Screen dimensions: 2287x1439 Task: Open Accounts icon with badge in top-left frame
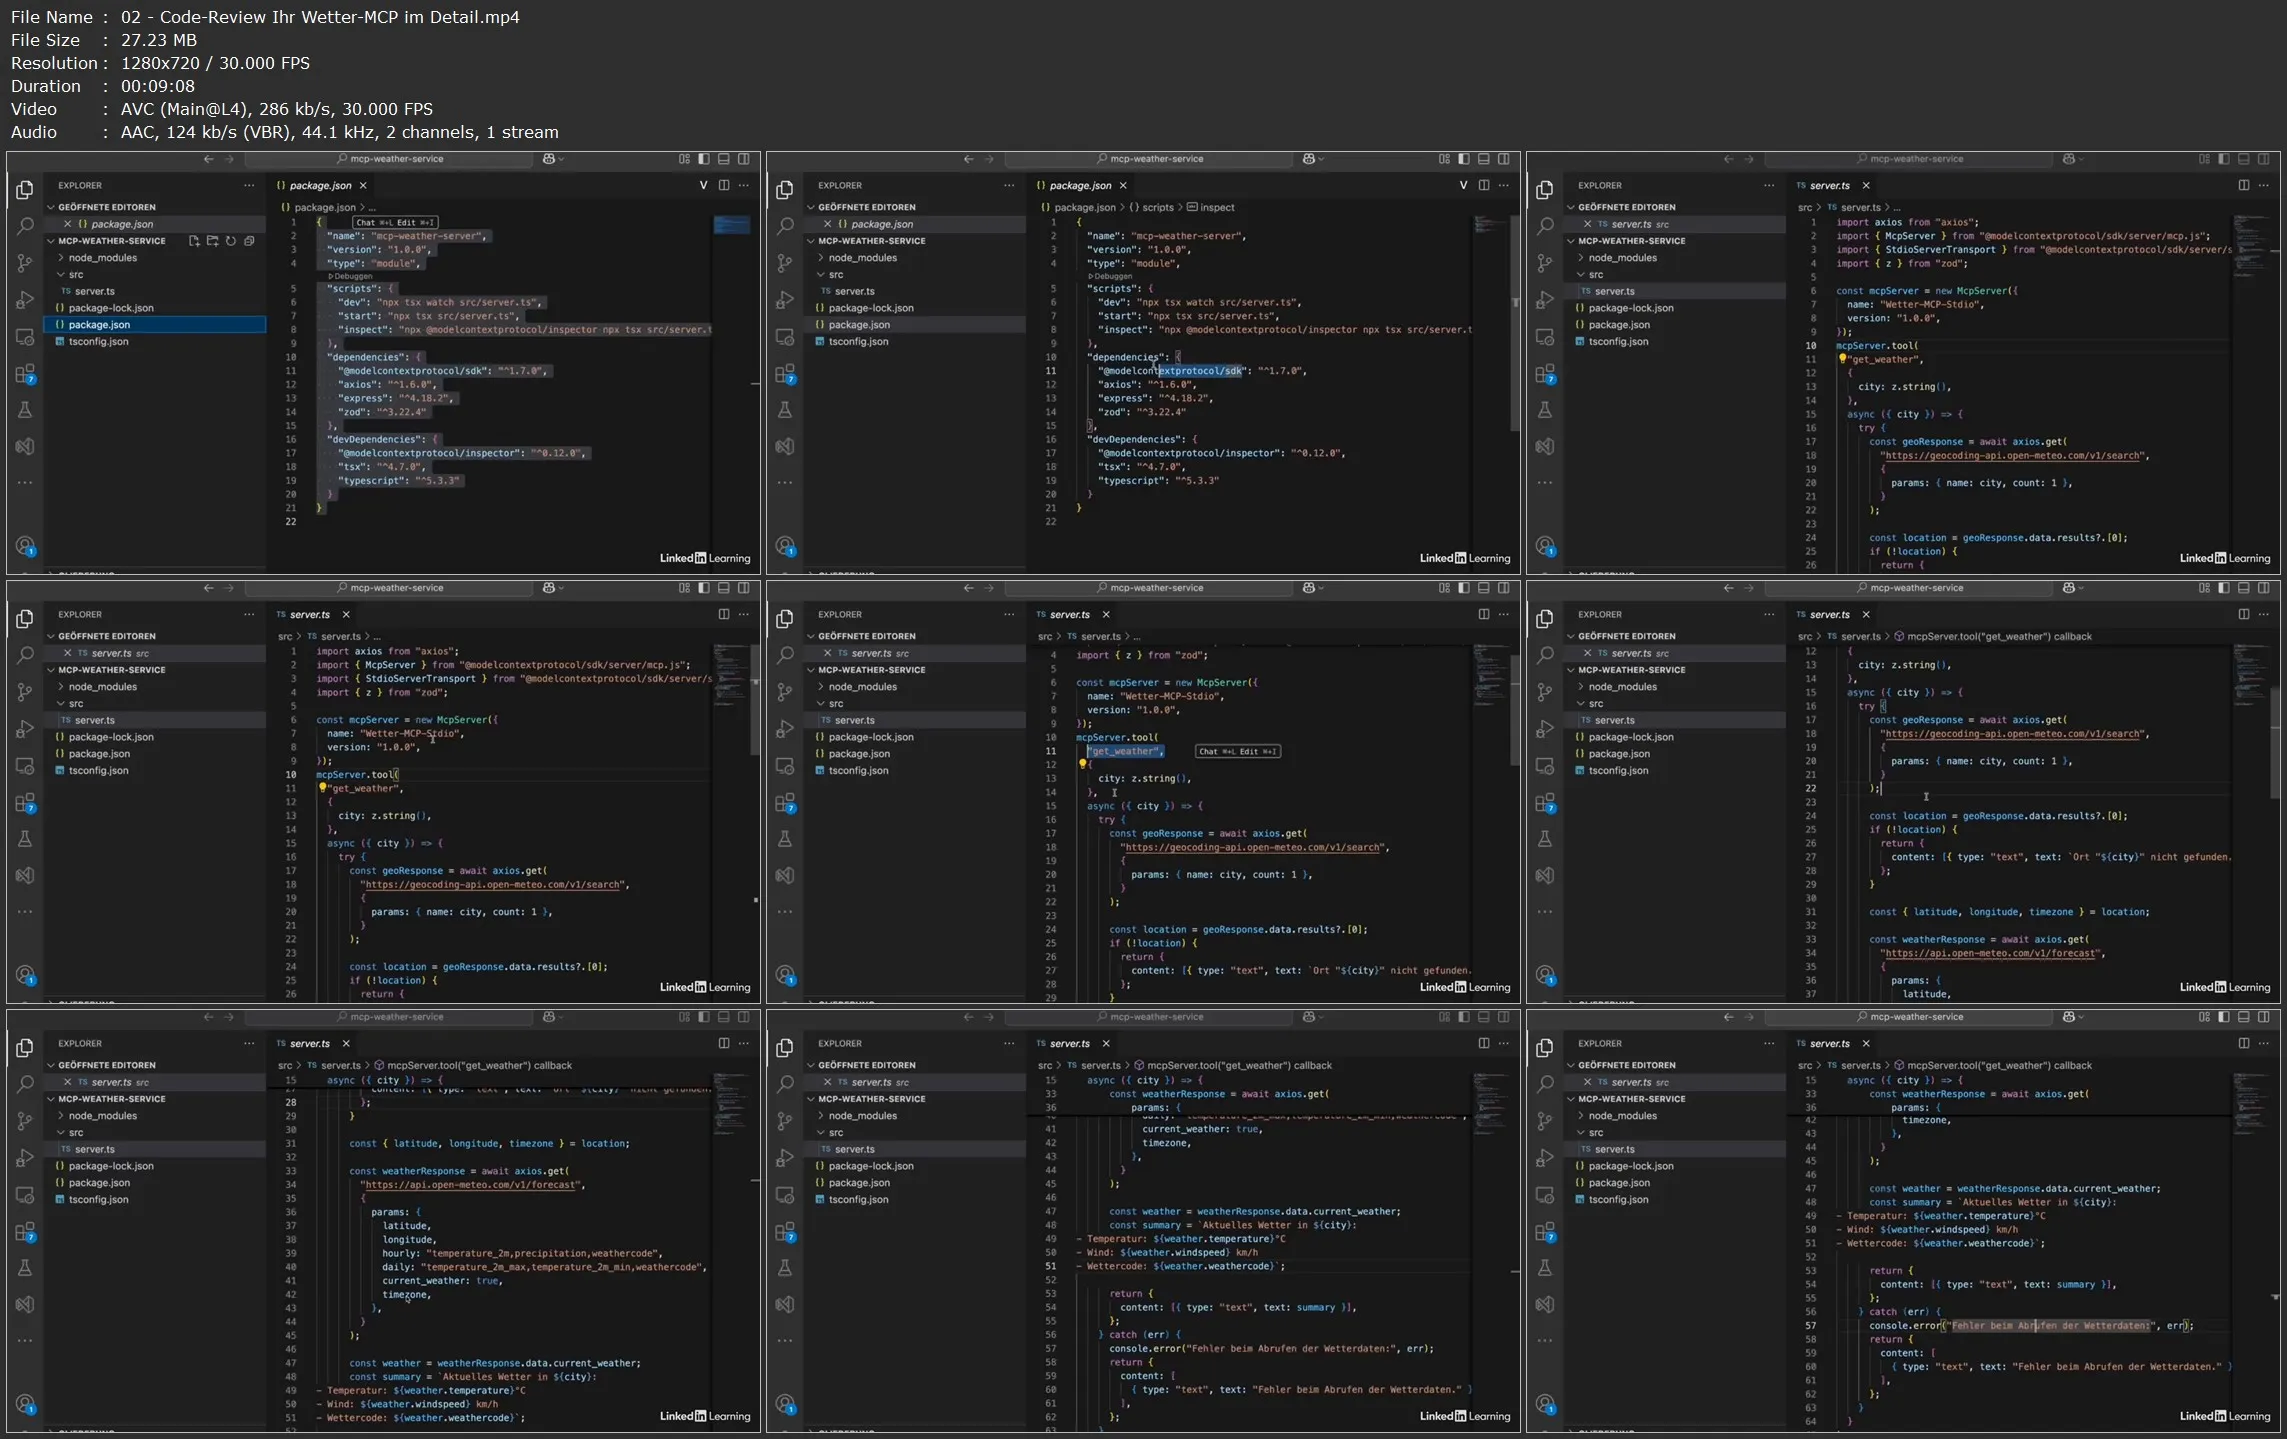coord(26,546)
